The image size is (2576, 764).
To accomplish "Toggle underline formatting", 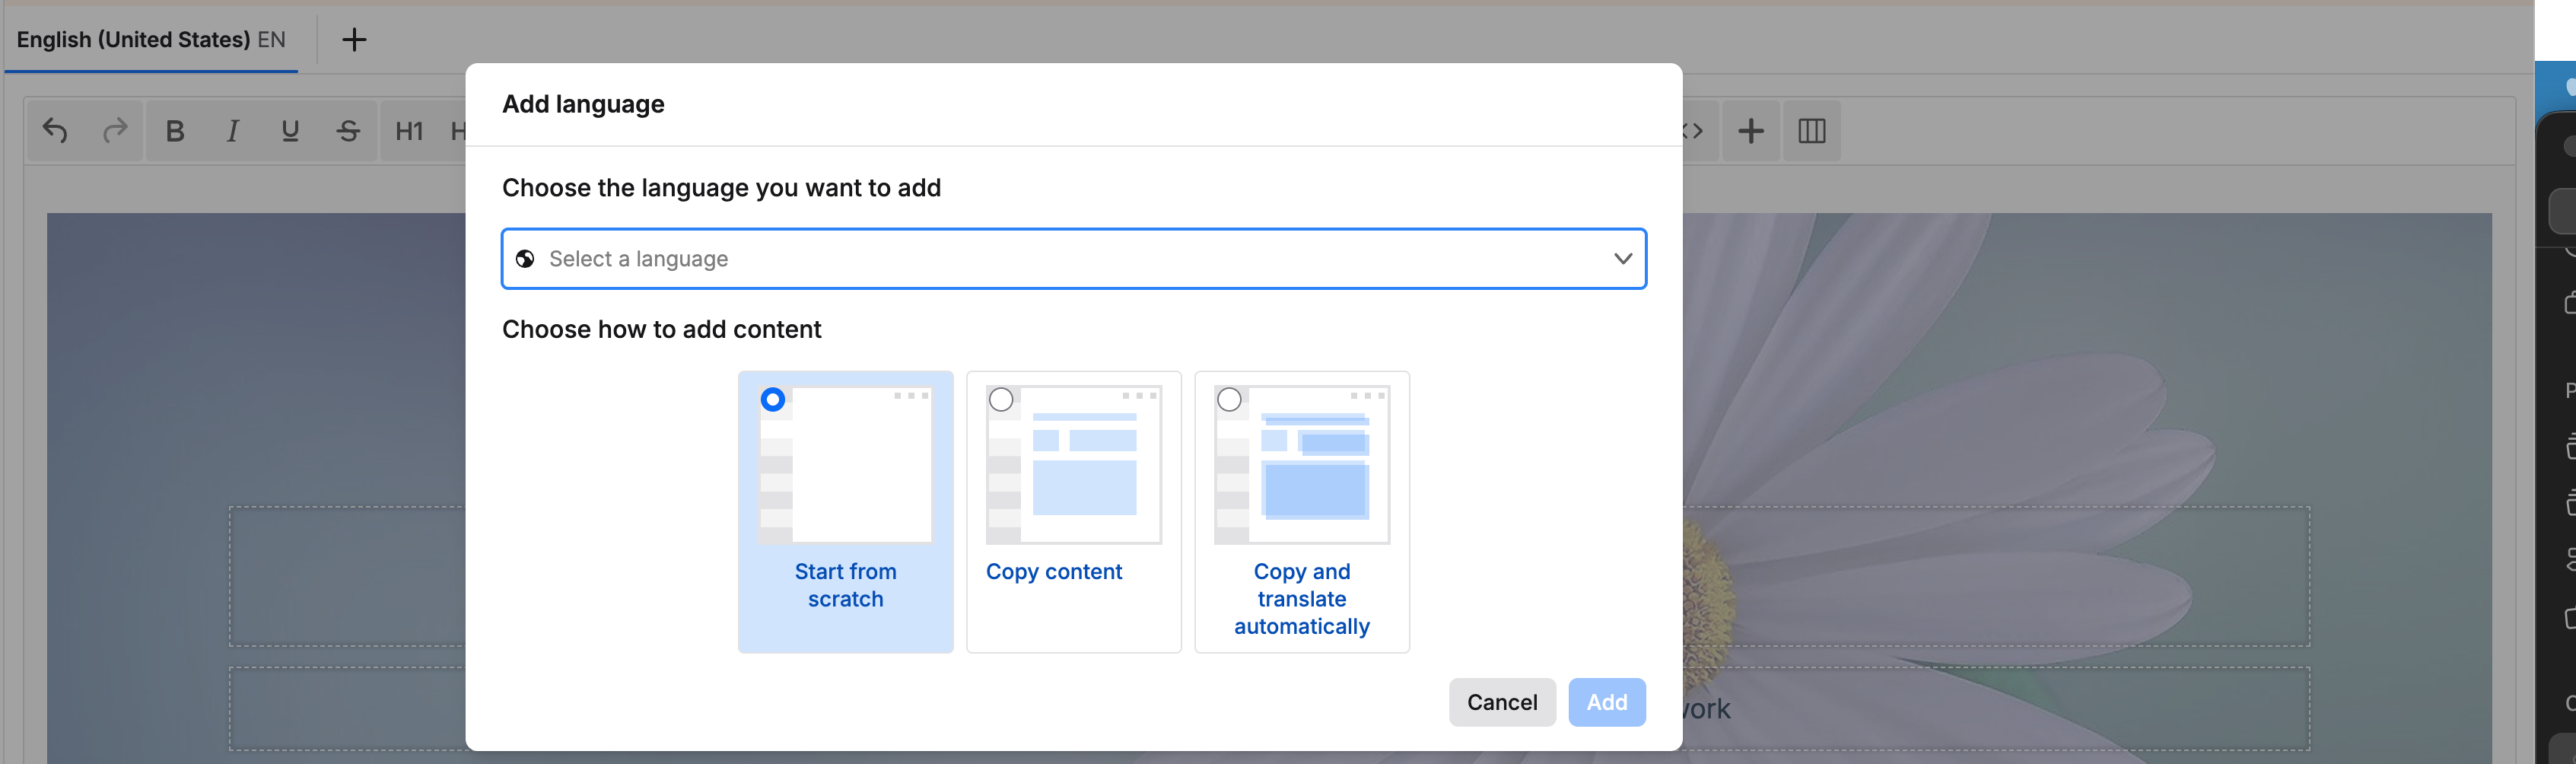I will [x=290, y=131].
